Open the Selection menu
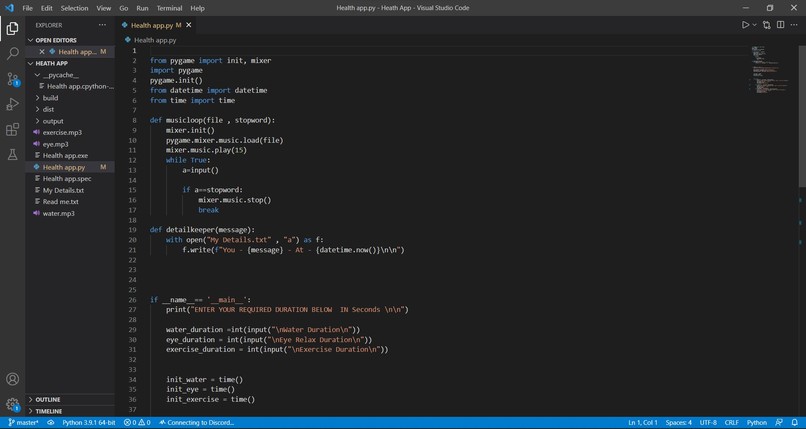Viewport: 806px width, 429px height. (x=75, y=8)
